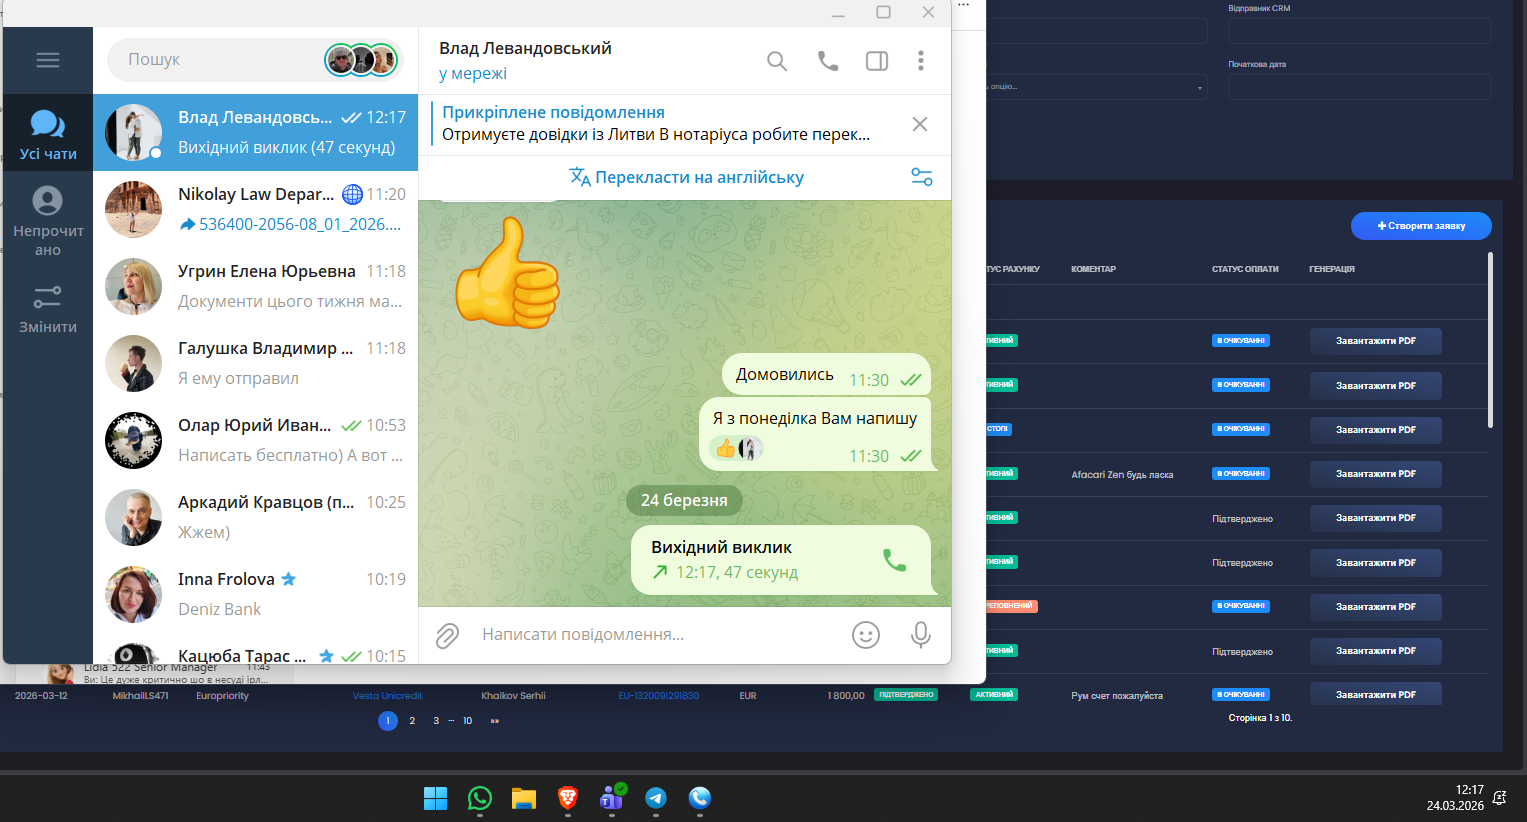Open the chat with Inna Frolova
Image resolution: width=1527 pixels, height=822 pixels.
(255, 594)
